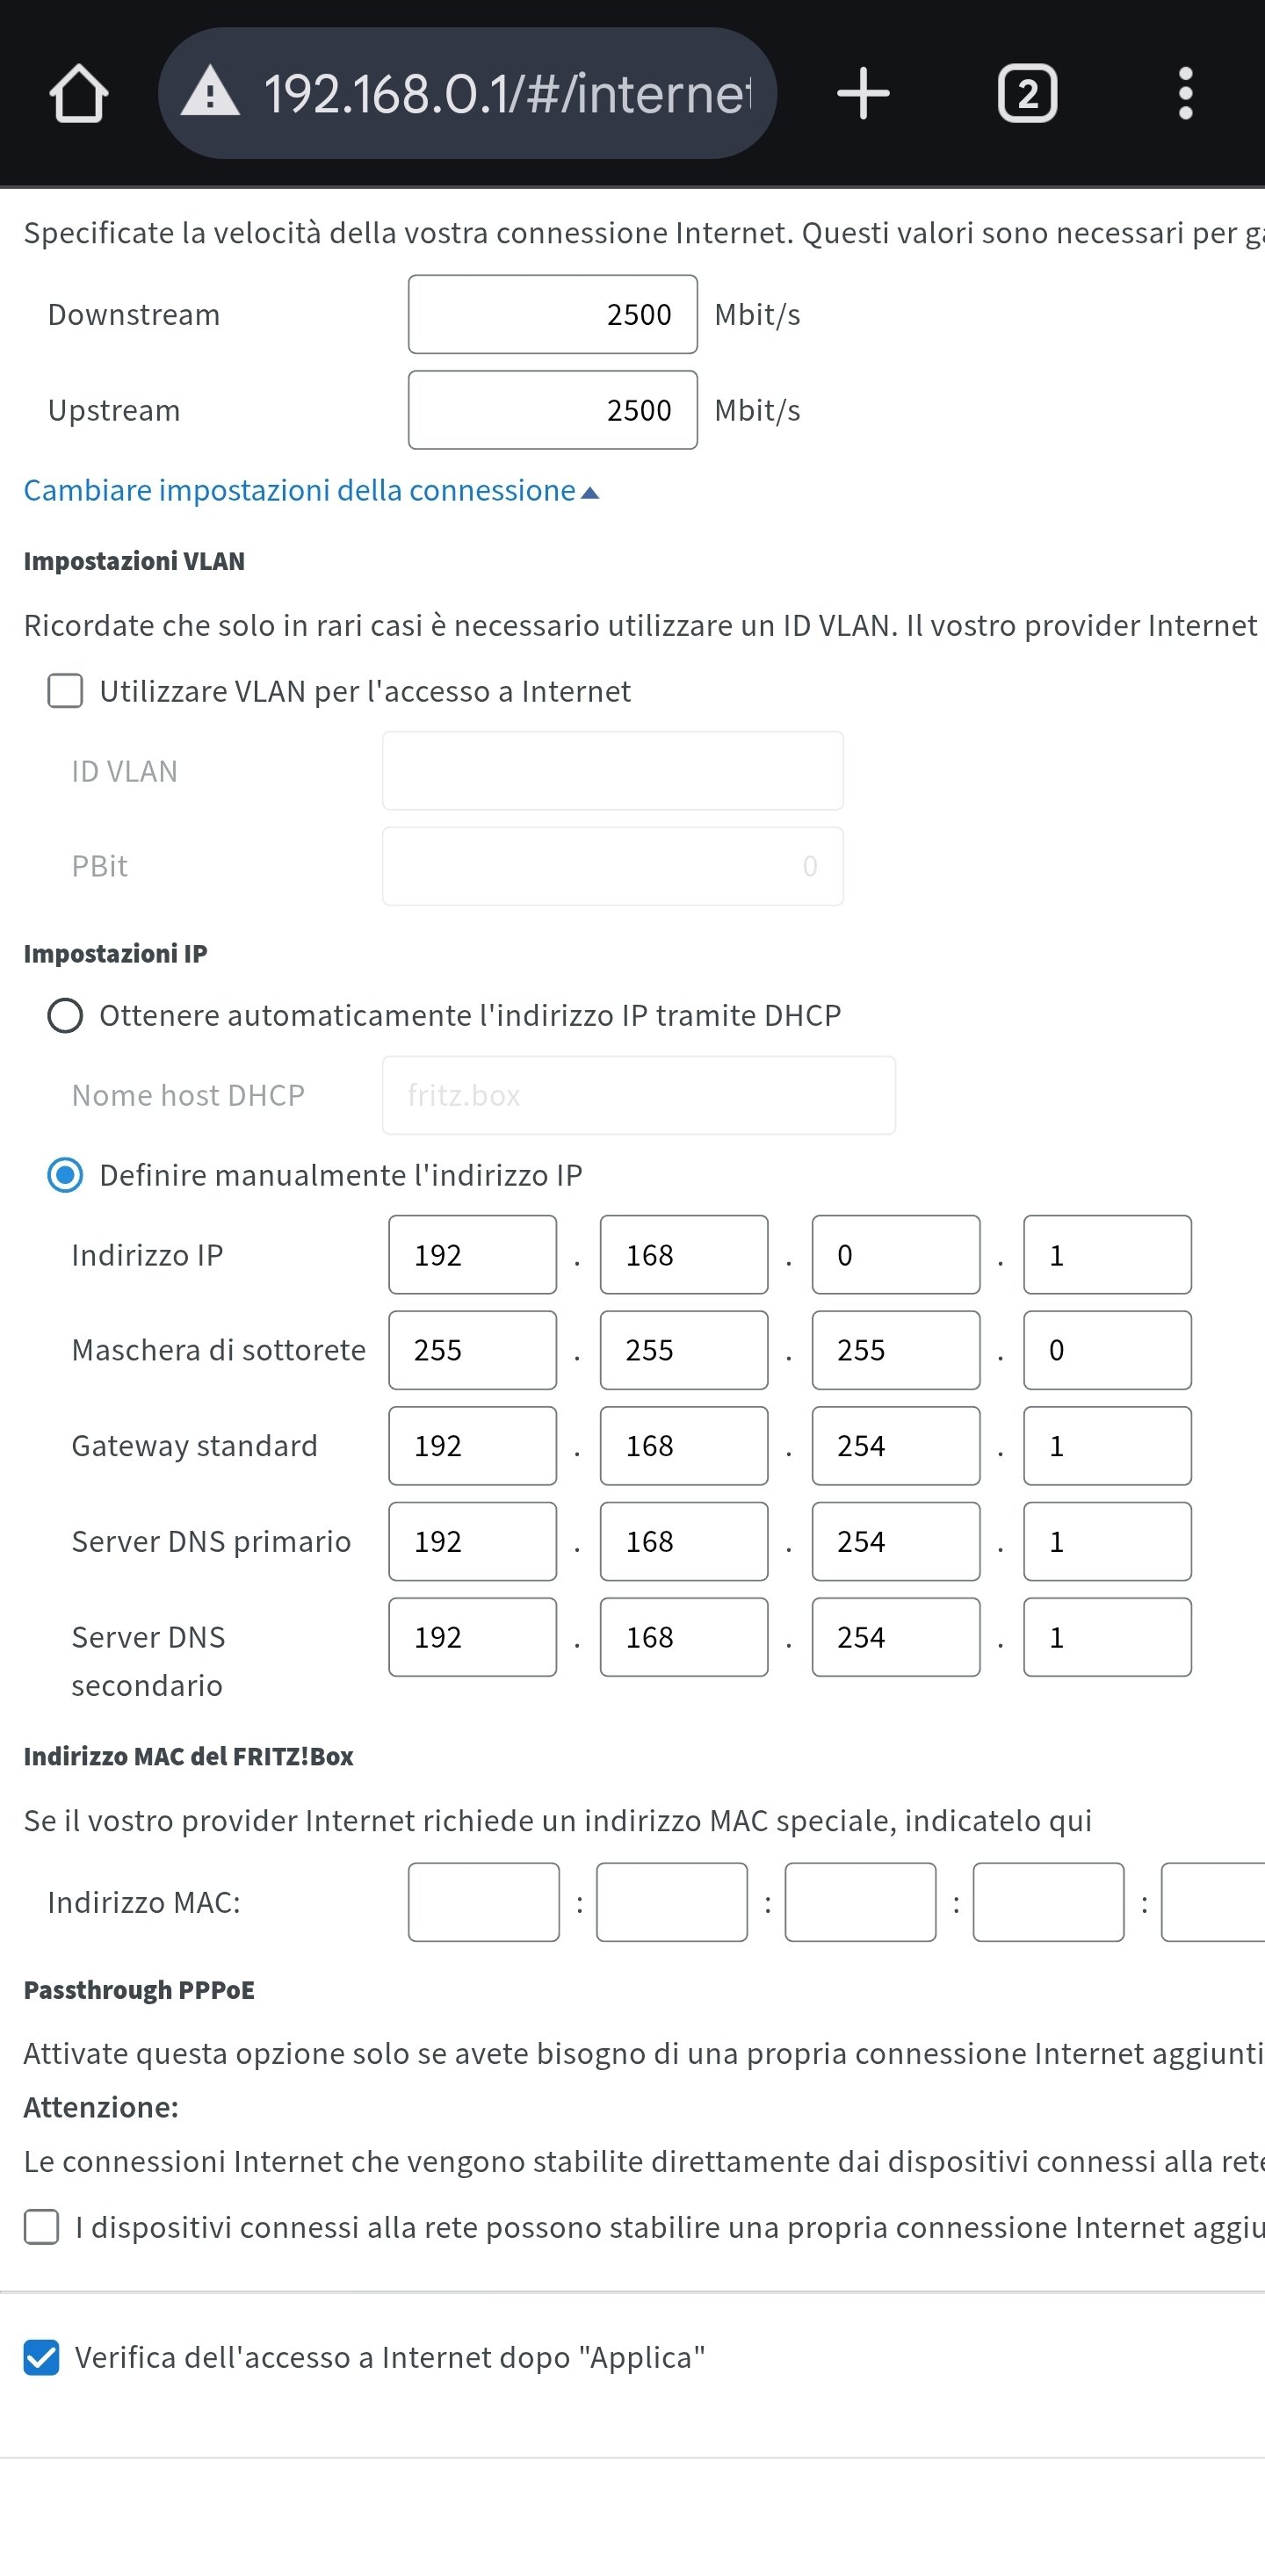
Task: Select 'Definire manualmente l'indirizzo IP' option
Action: pos(66,1175)
